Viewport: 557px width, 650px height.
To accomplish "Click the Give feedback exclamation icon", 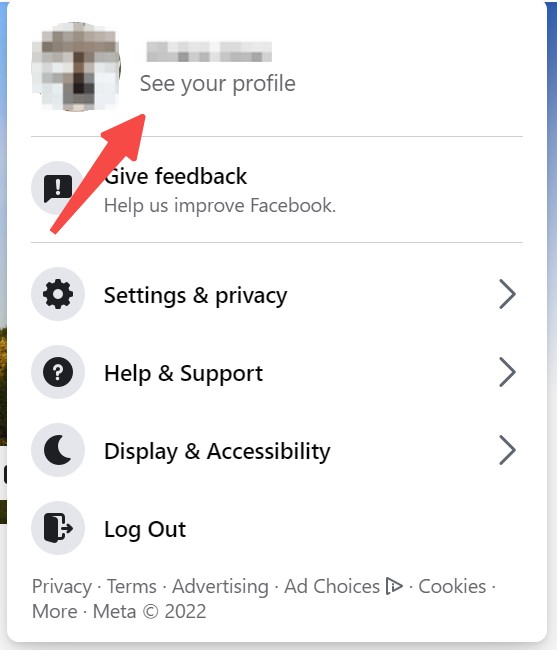I will coord(58,188).
